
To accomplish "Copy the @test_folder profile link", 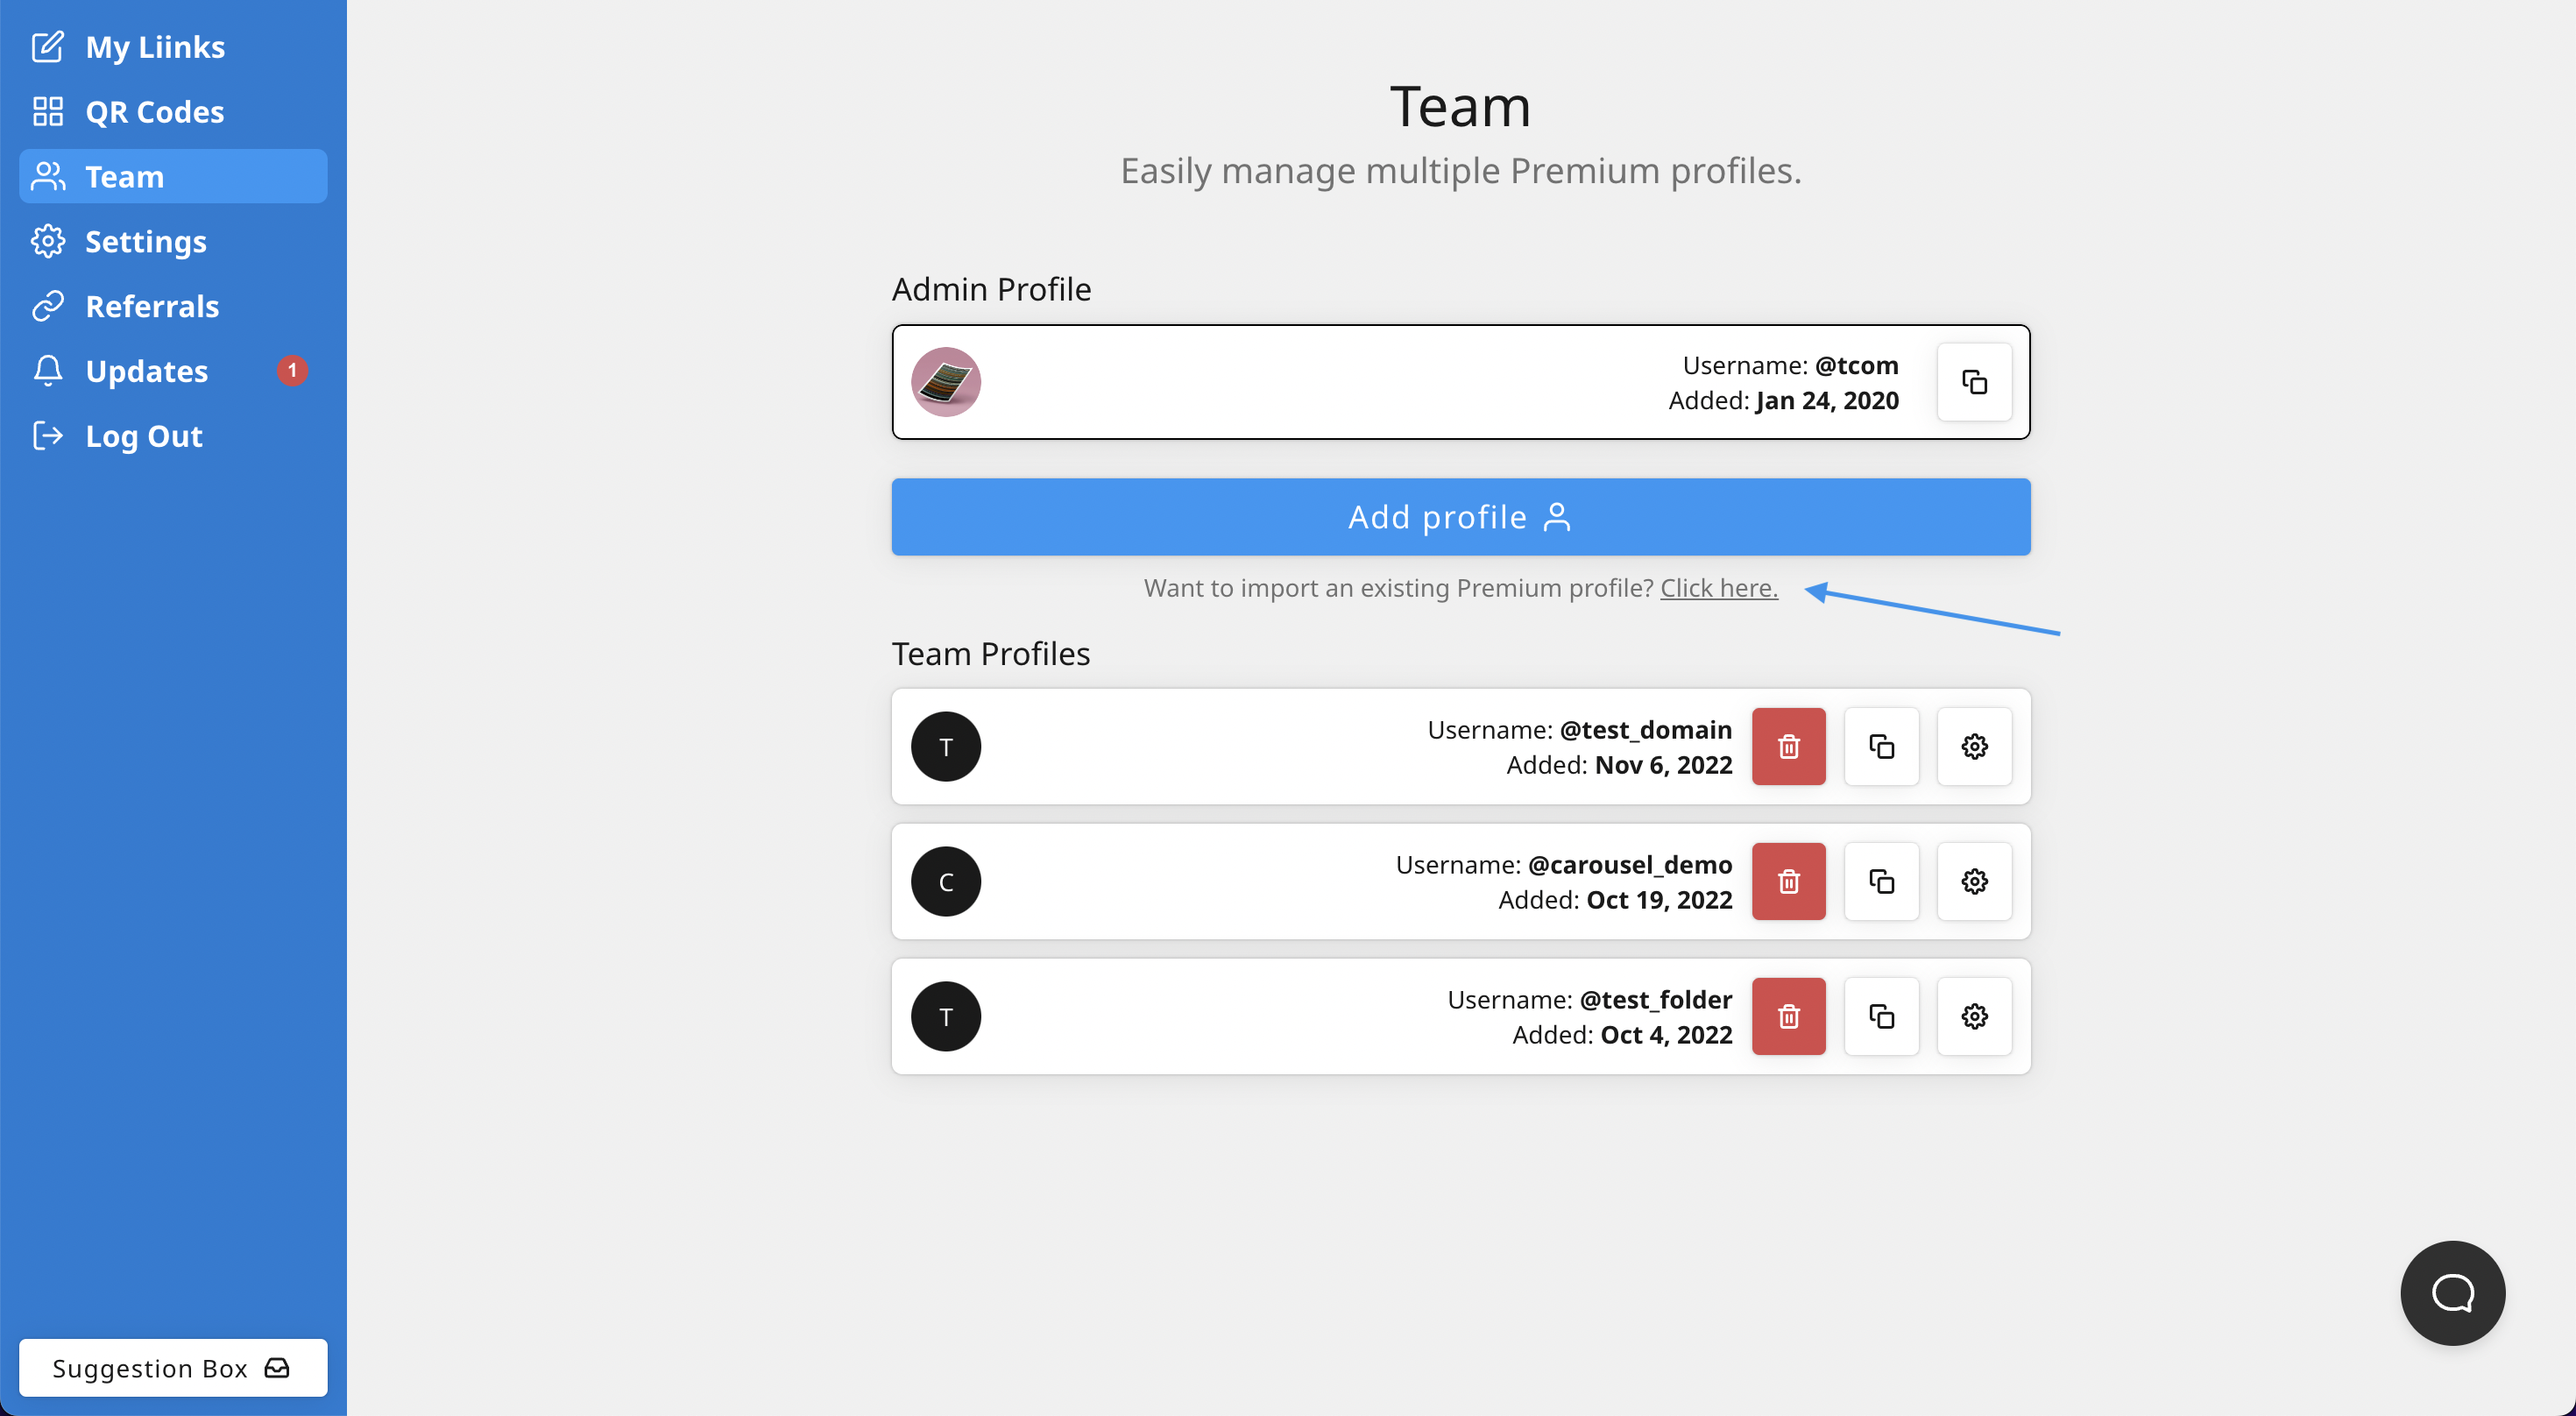I will point(1881,1016).
